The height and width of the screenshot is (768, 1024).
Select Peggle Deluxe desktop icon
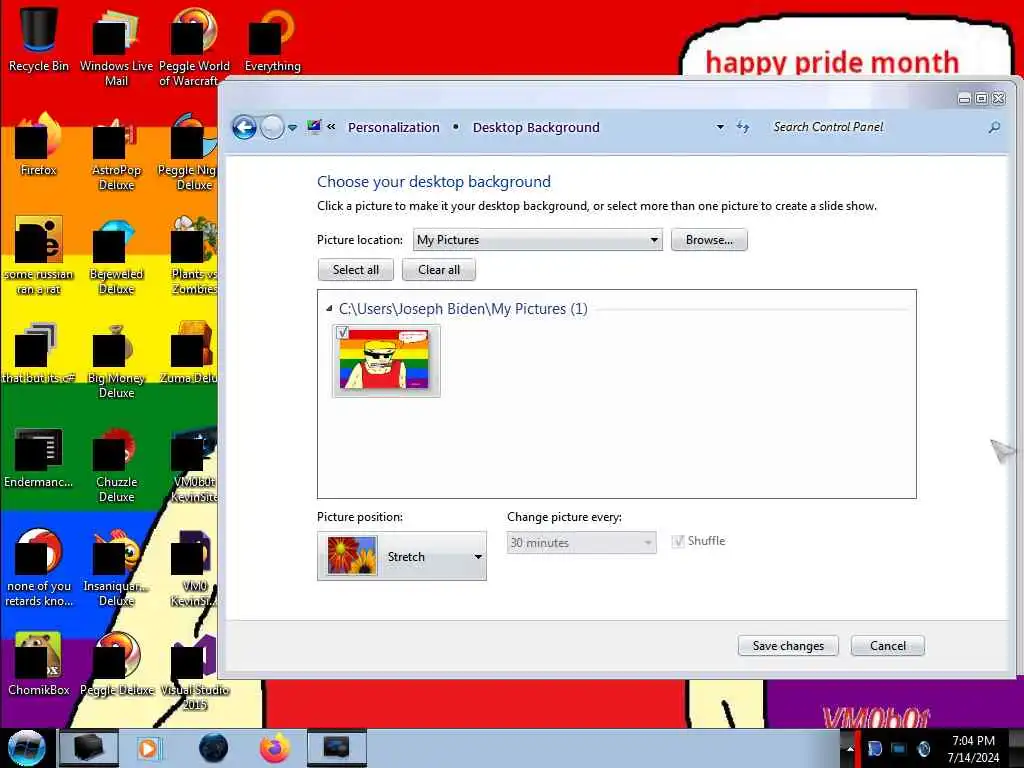(x=116, y=664)
